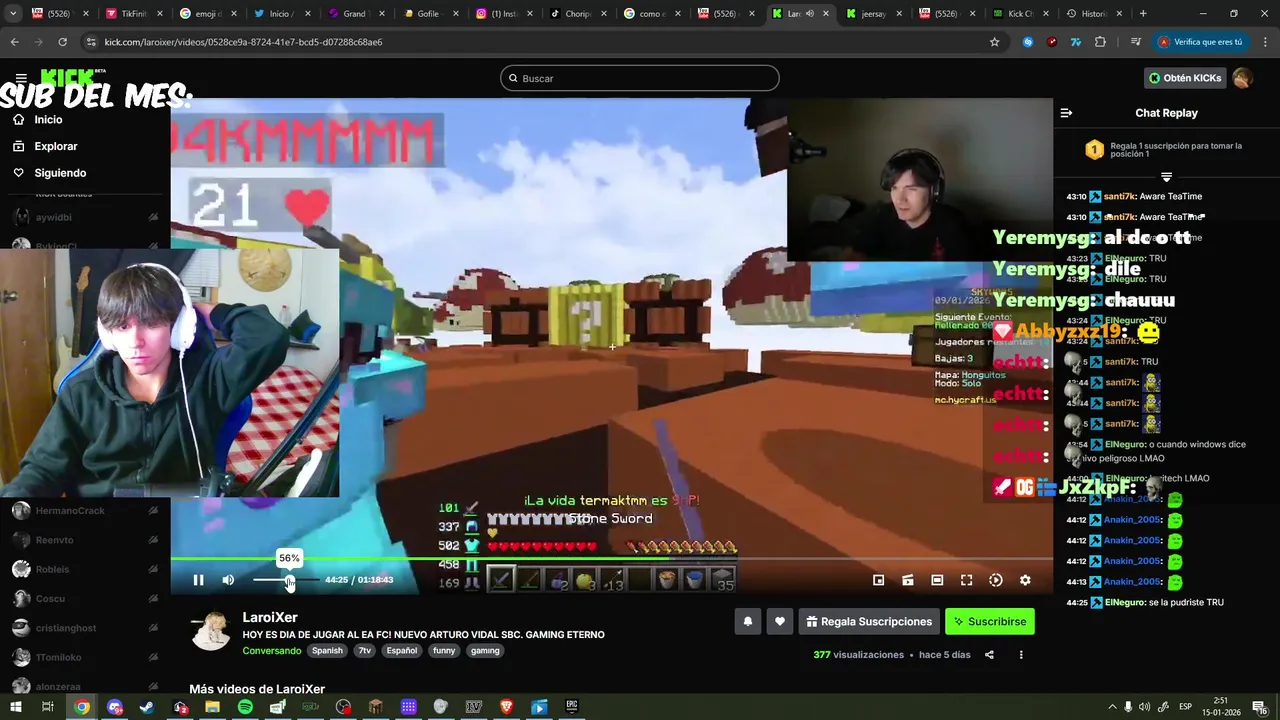Expand the gift leaderboard chevron
This screenshot has height=720, width=1280.
(1166, 177)
